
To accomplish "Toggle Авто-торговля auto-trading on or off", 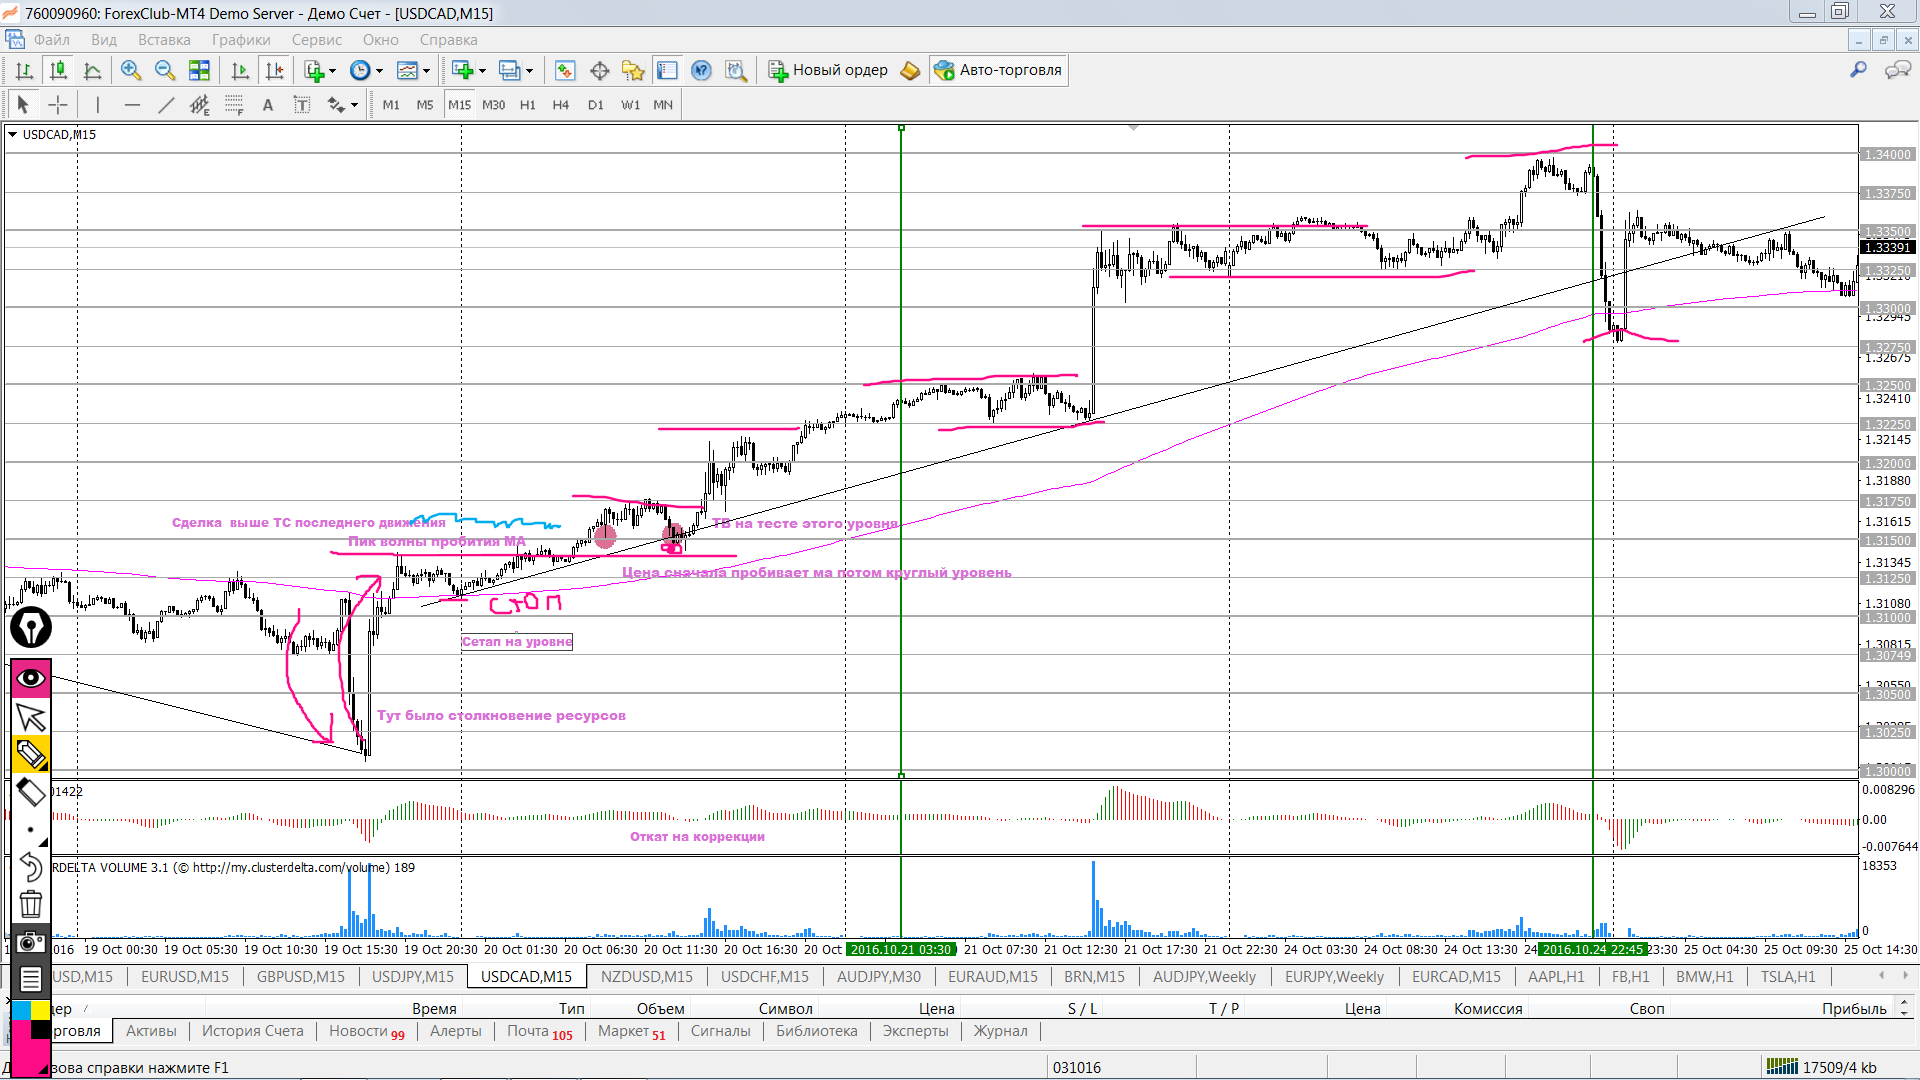I will pyautogui.click(x=998, y=70).
